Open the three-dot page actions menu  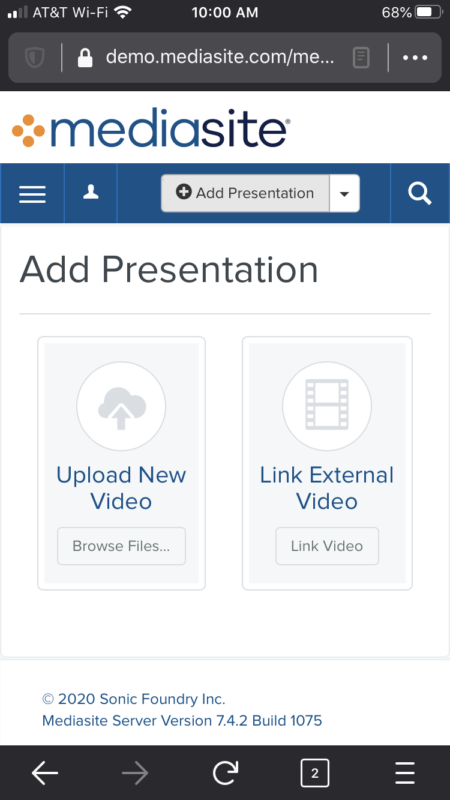coord(415,58)
